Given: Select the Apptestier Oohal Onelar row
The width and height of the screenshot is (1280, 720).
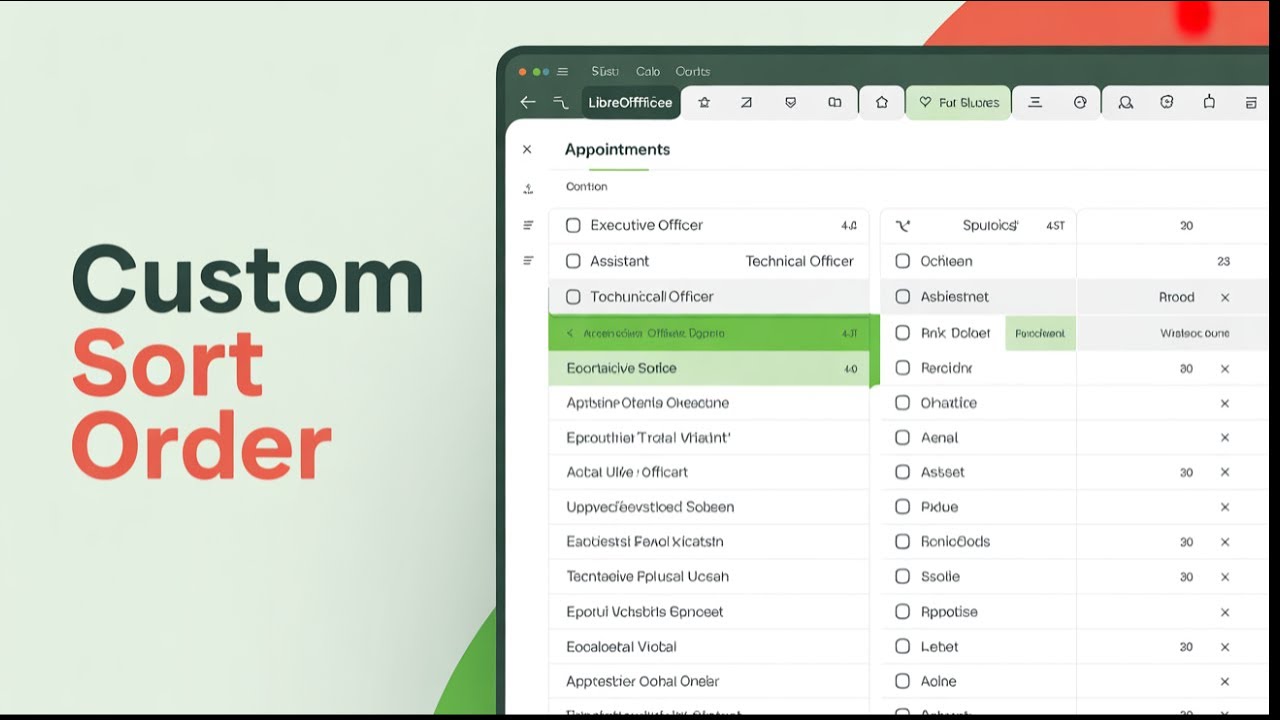Looking at the screenshot, I should (x=709, y=682).
